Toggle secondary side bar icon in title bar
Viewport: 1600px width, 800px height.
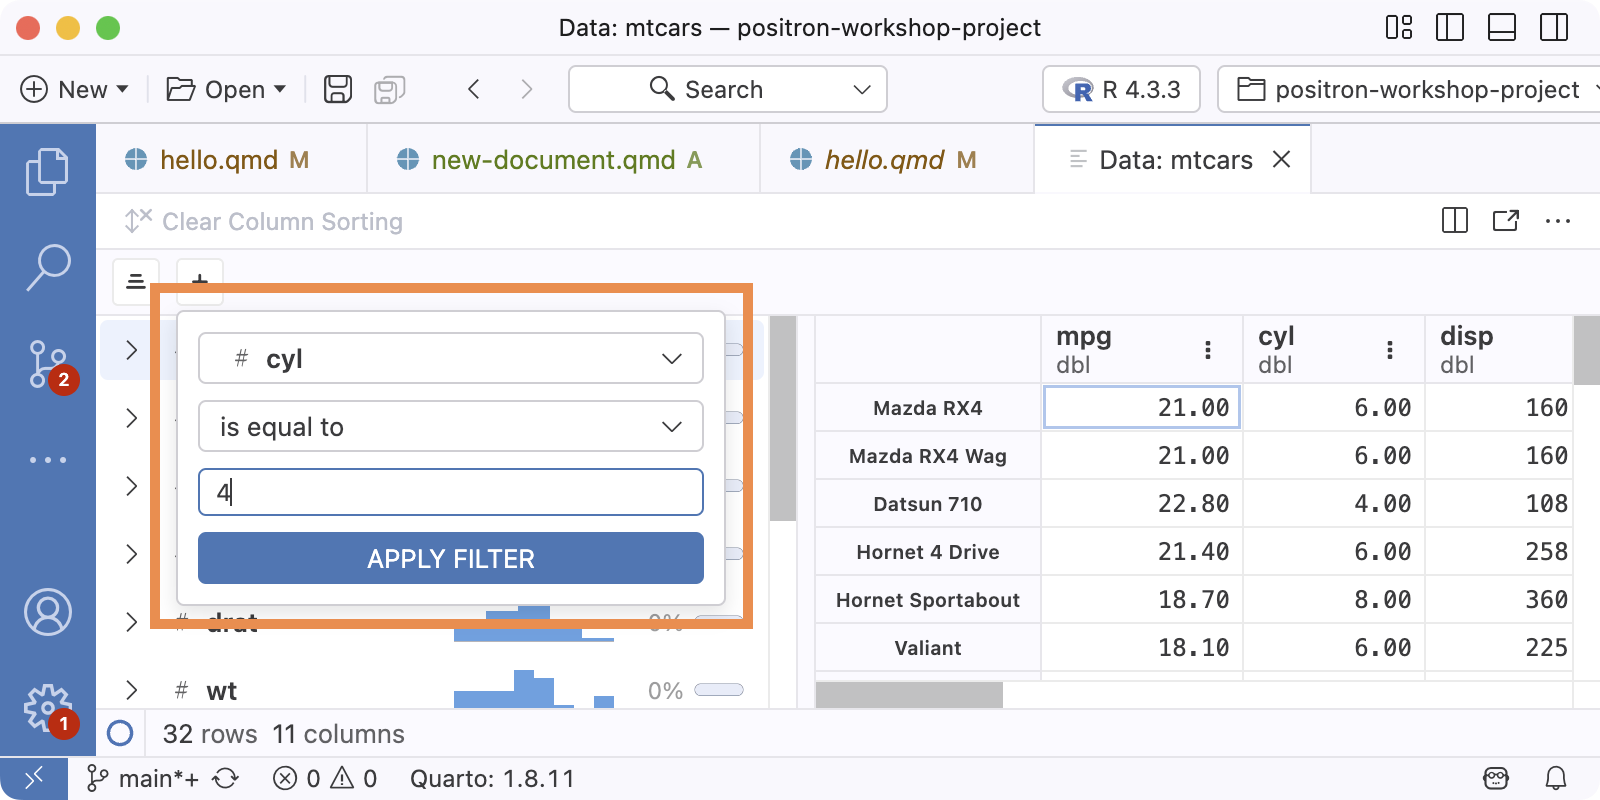click(1554, 27)
